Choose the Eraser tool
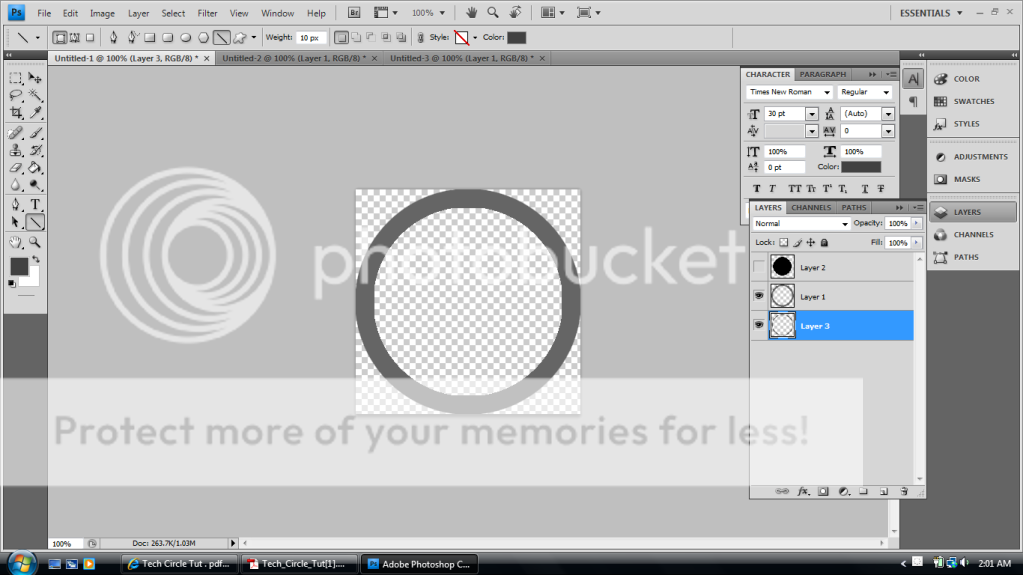Screen dimensions: 1023x575 16,168
